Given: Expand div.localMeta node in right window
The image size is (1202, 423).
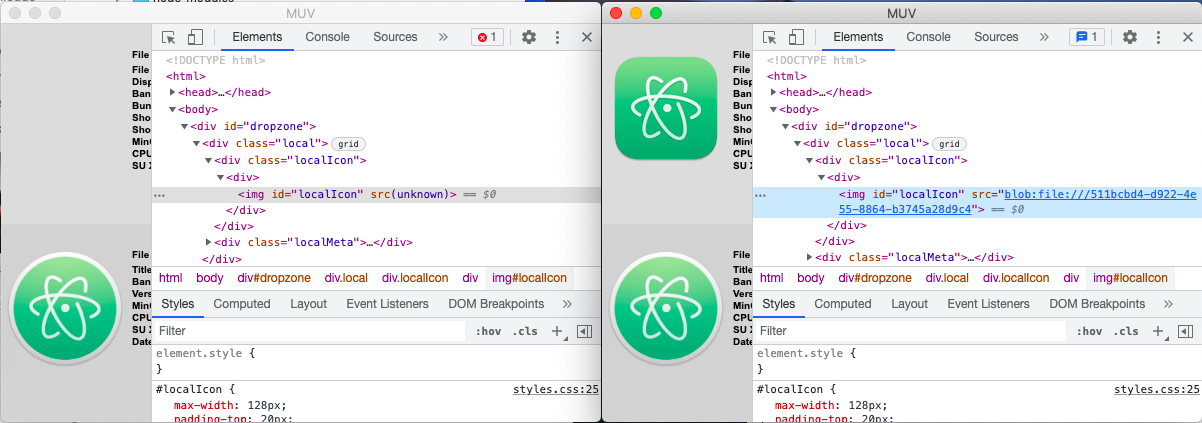Looking at the screenshot, I should click(810, 258).
